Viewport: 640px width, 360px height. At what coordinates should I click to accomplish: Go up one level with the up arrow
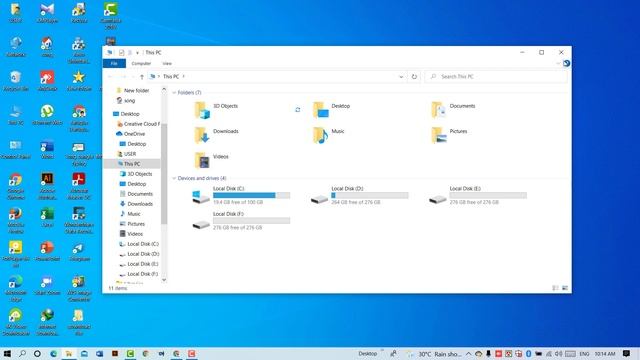click(142, 77)
